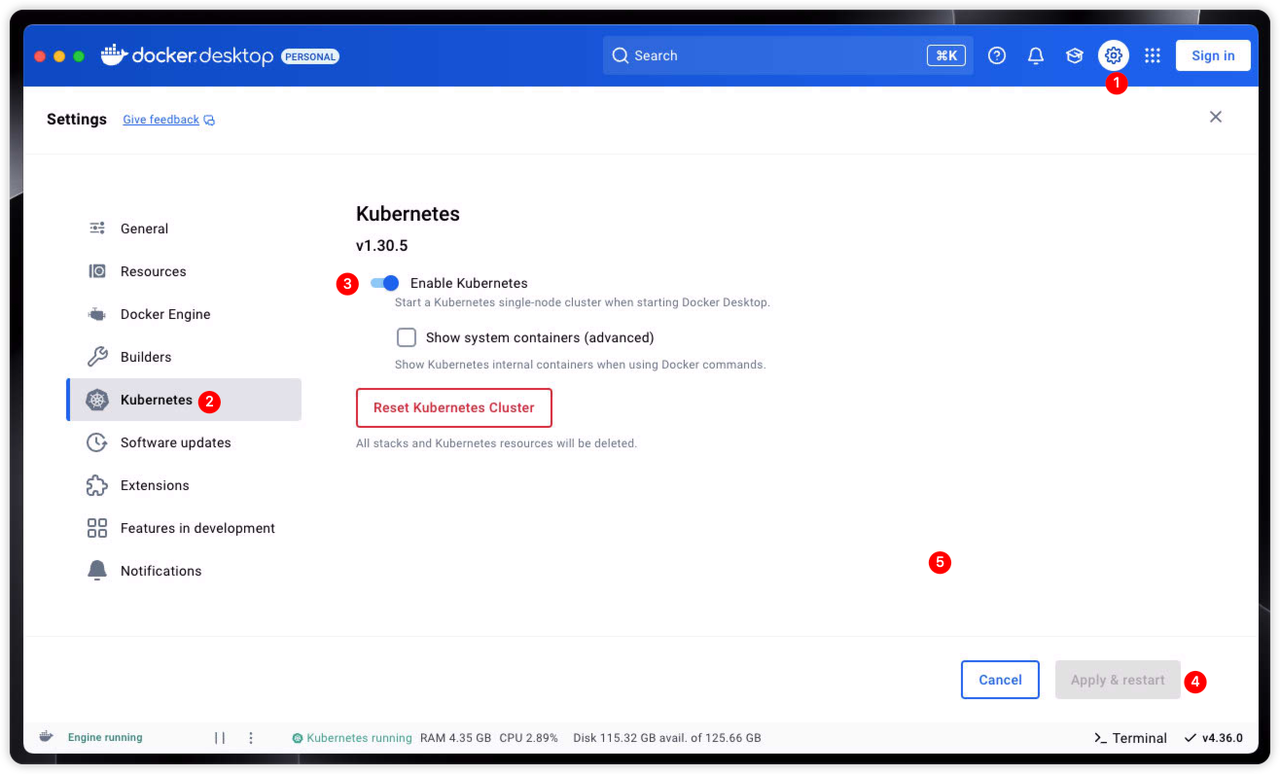Open the Notifications settings section
This screenshot has height=774, width=1280.
coord(184,571)
